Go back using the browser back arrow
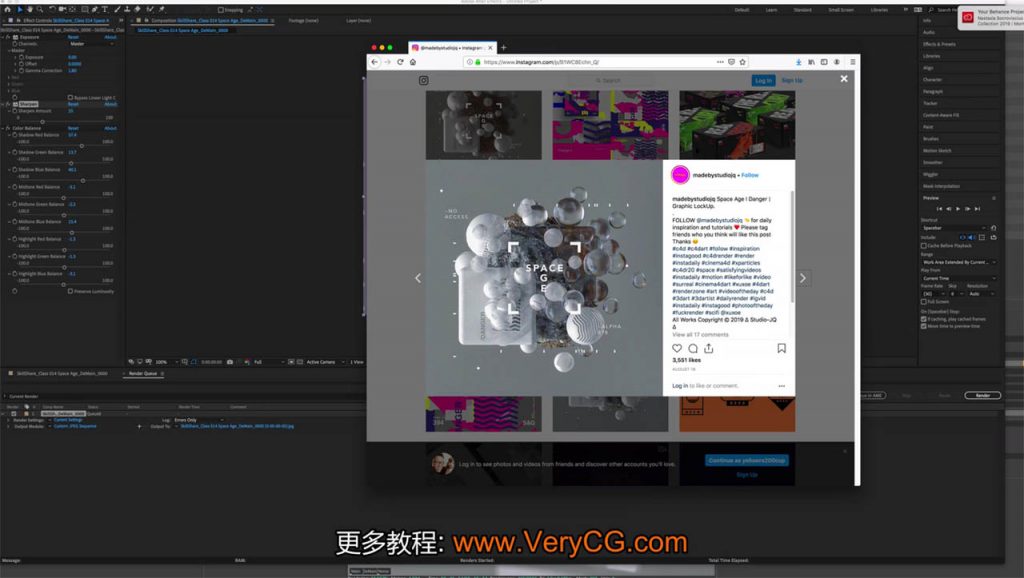This screenshot has height=578, width=1024. click(x=374, y=62)
